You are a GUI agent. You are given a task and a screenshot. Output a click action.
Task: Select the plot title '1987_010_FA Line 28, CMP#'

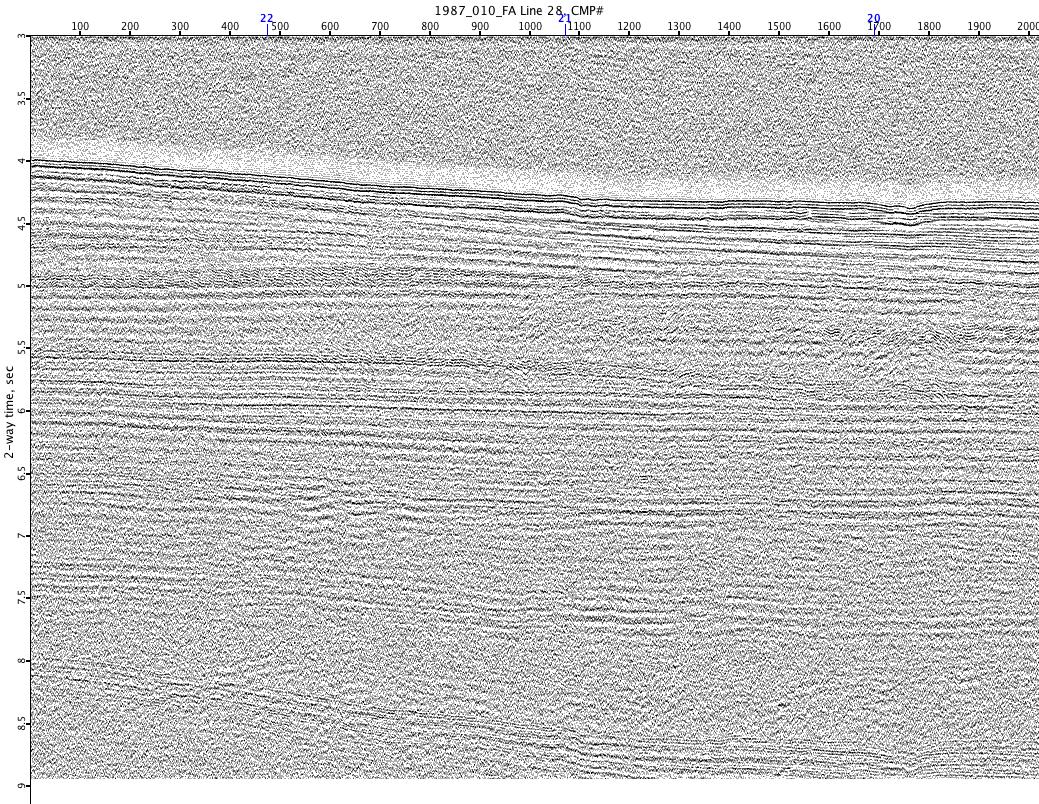click(518, 10)
